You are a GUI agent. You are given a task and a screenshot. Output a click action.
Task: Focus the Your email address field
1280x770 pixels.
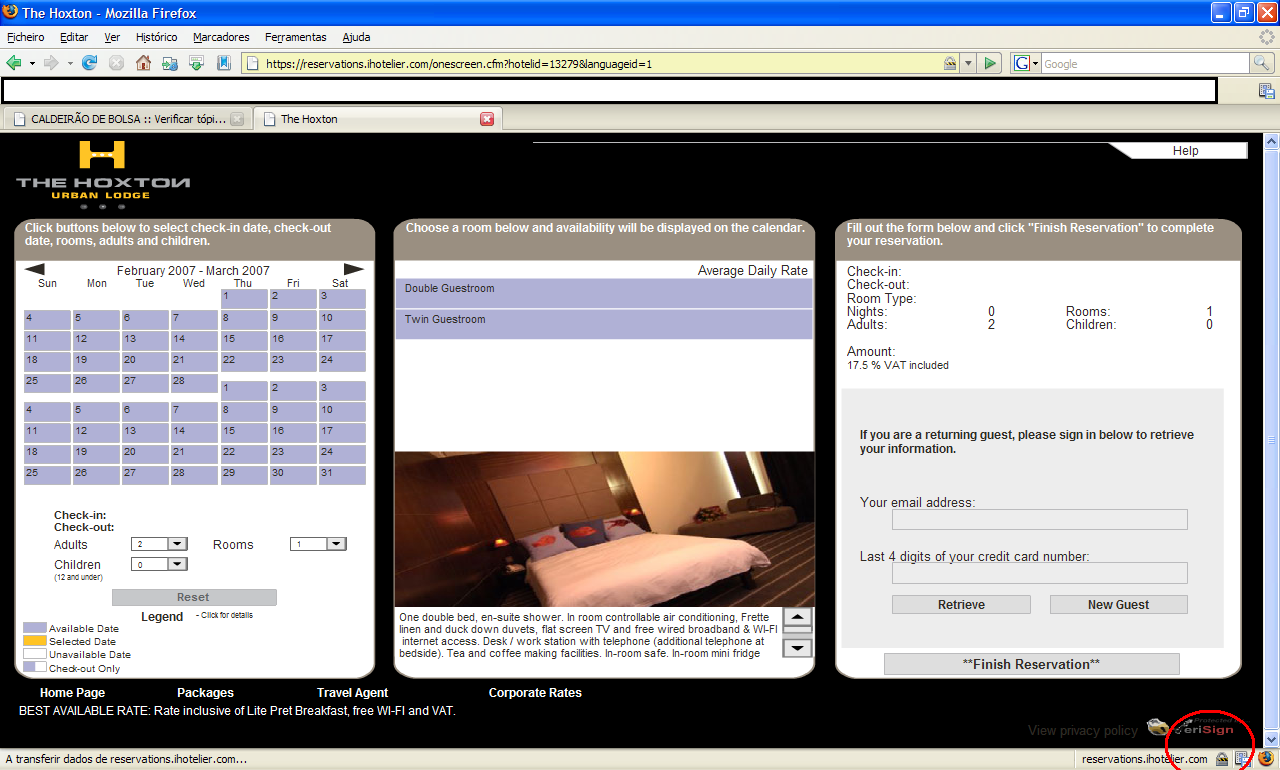click(x=1040, y=519)
